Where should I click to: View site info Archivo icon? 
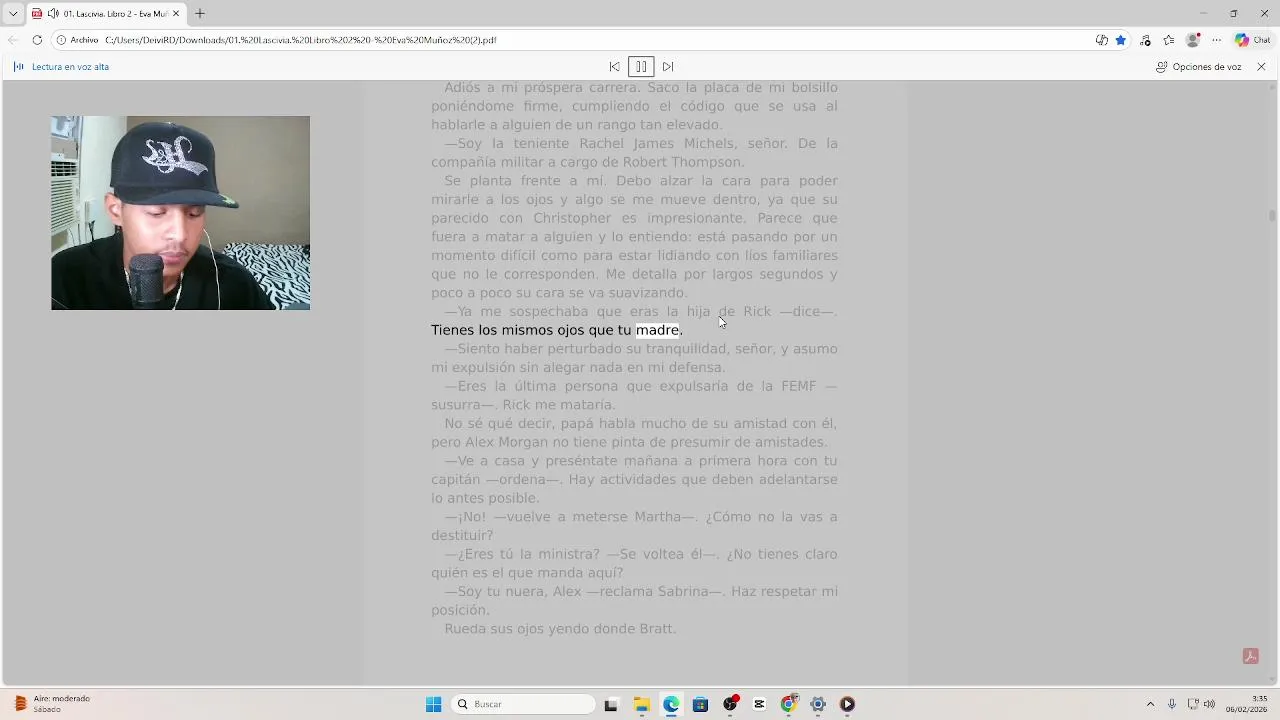[x=61, y=40]
